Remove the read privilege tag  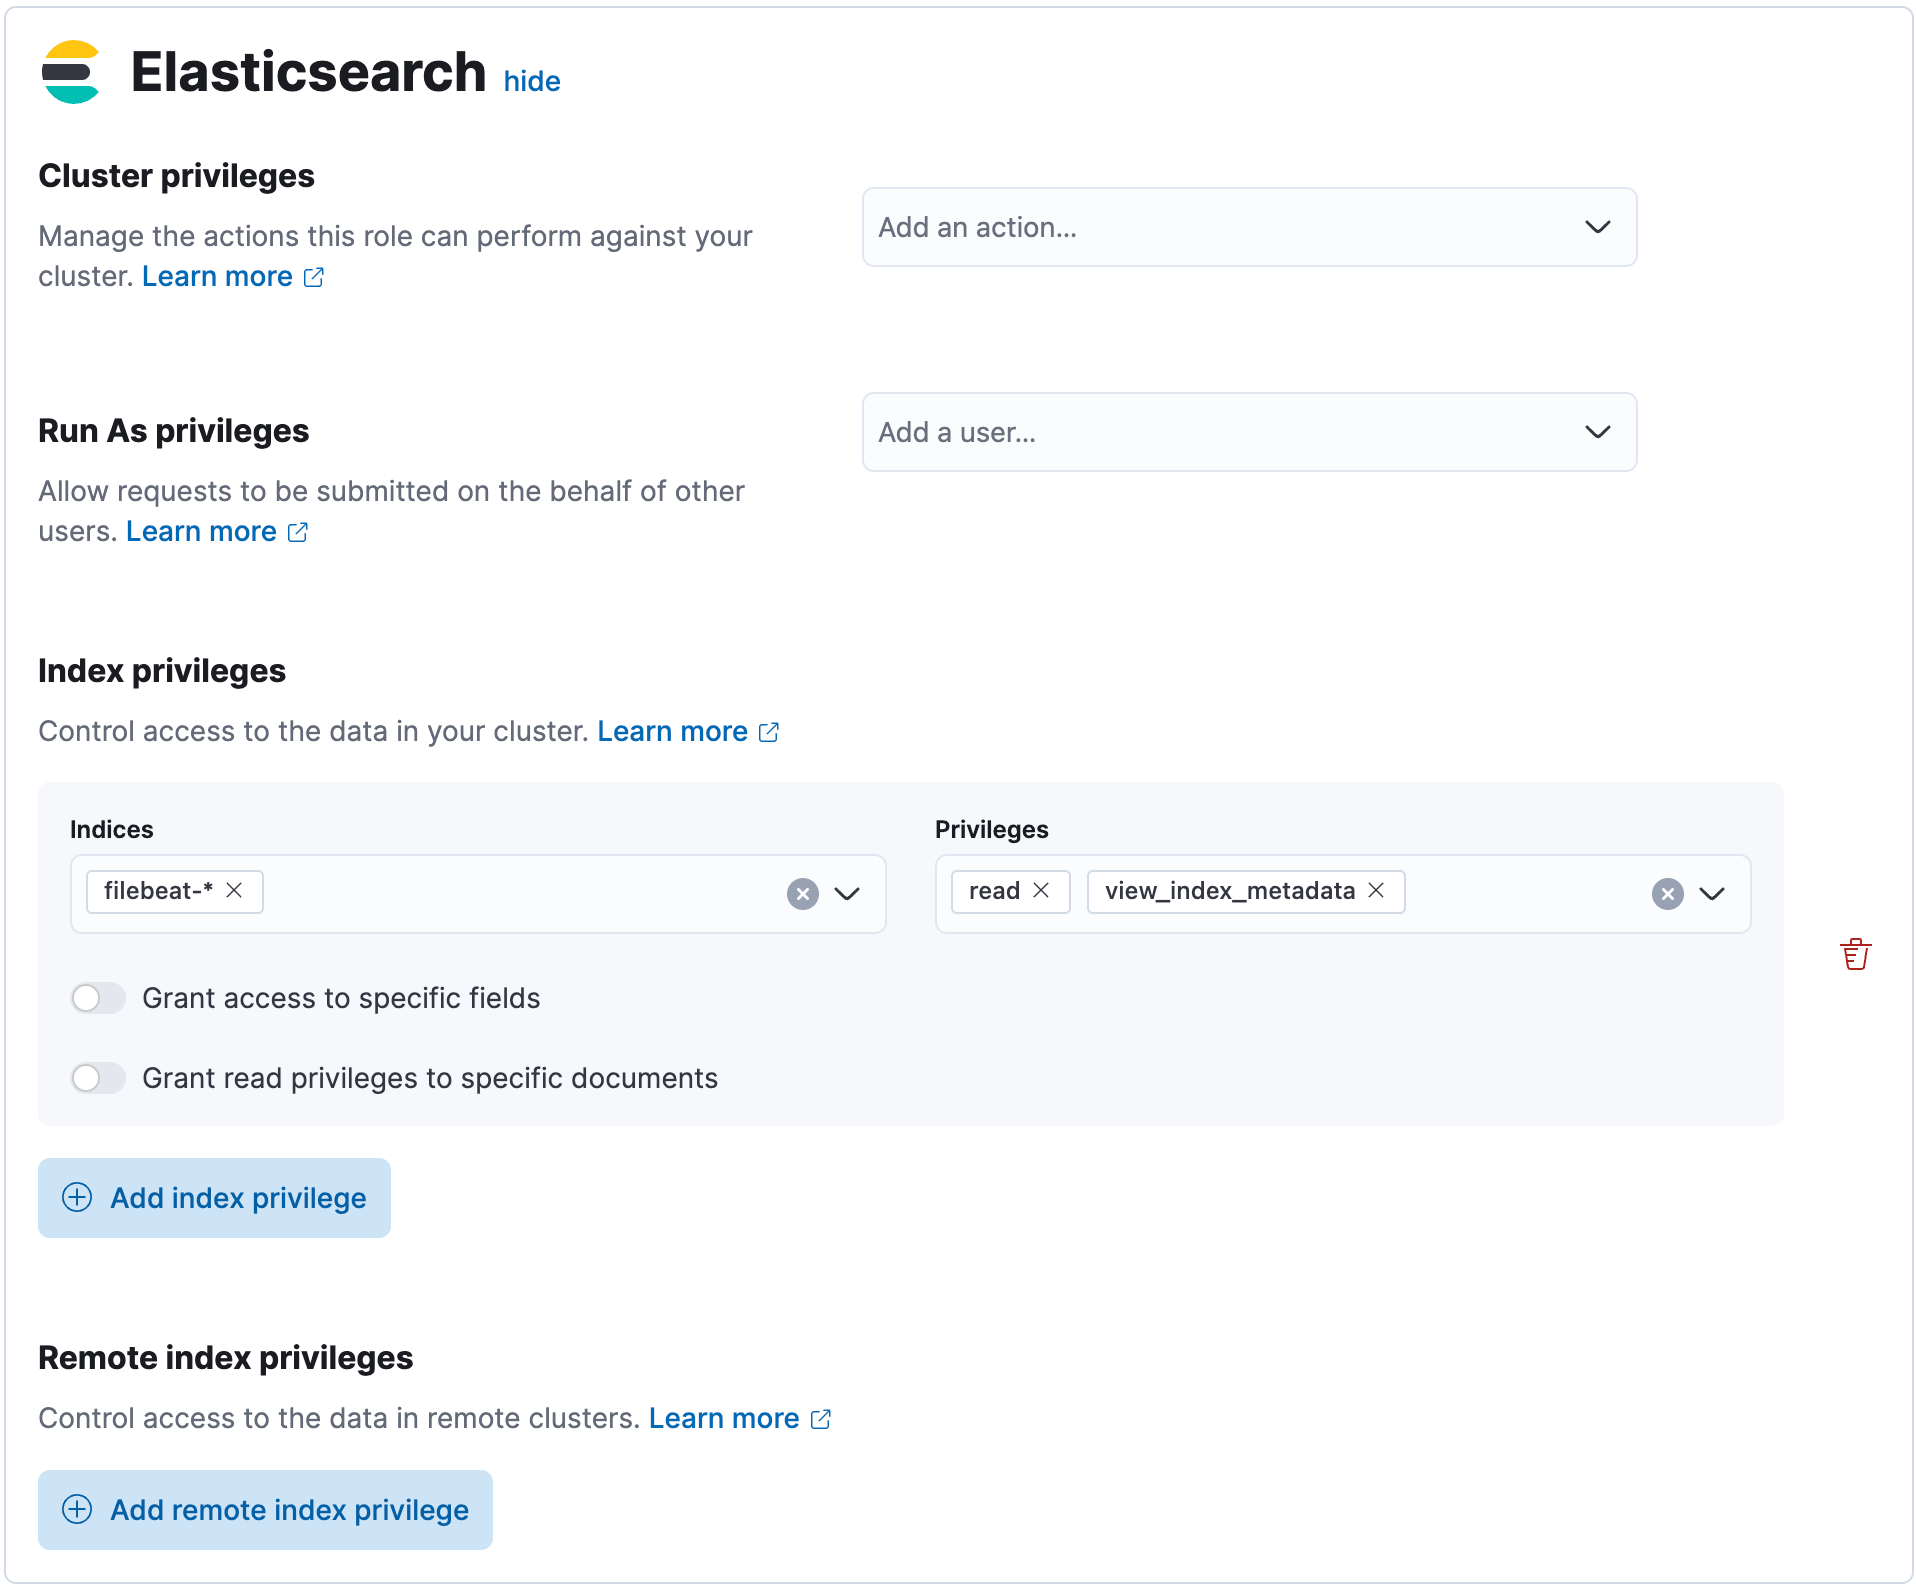1041,890
